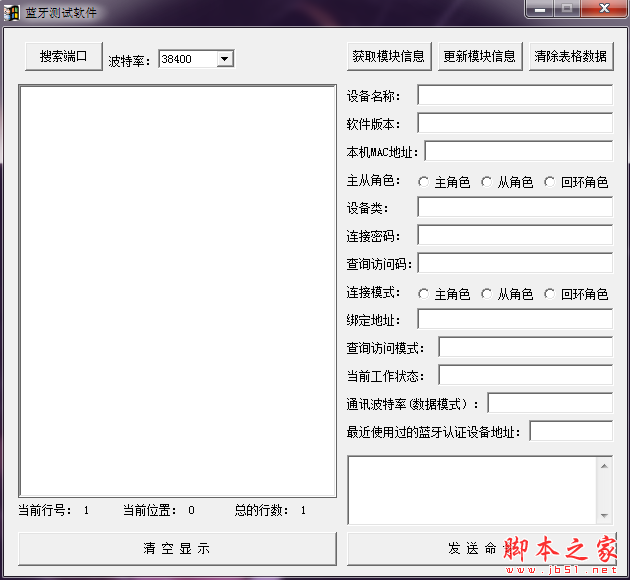
Task: Click 通讯波特率(数据模式) input field
Action: (550, 403)
